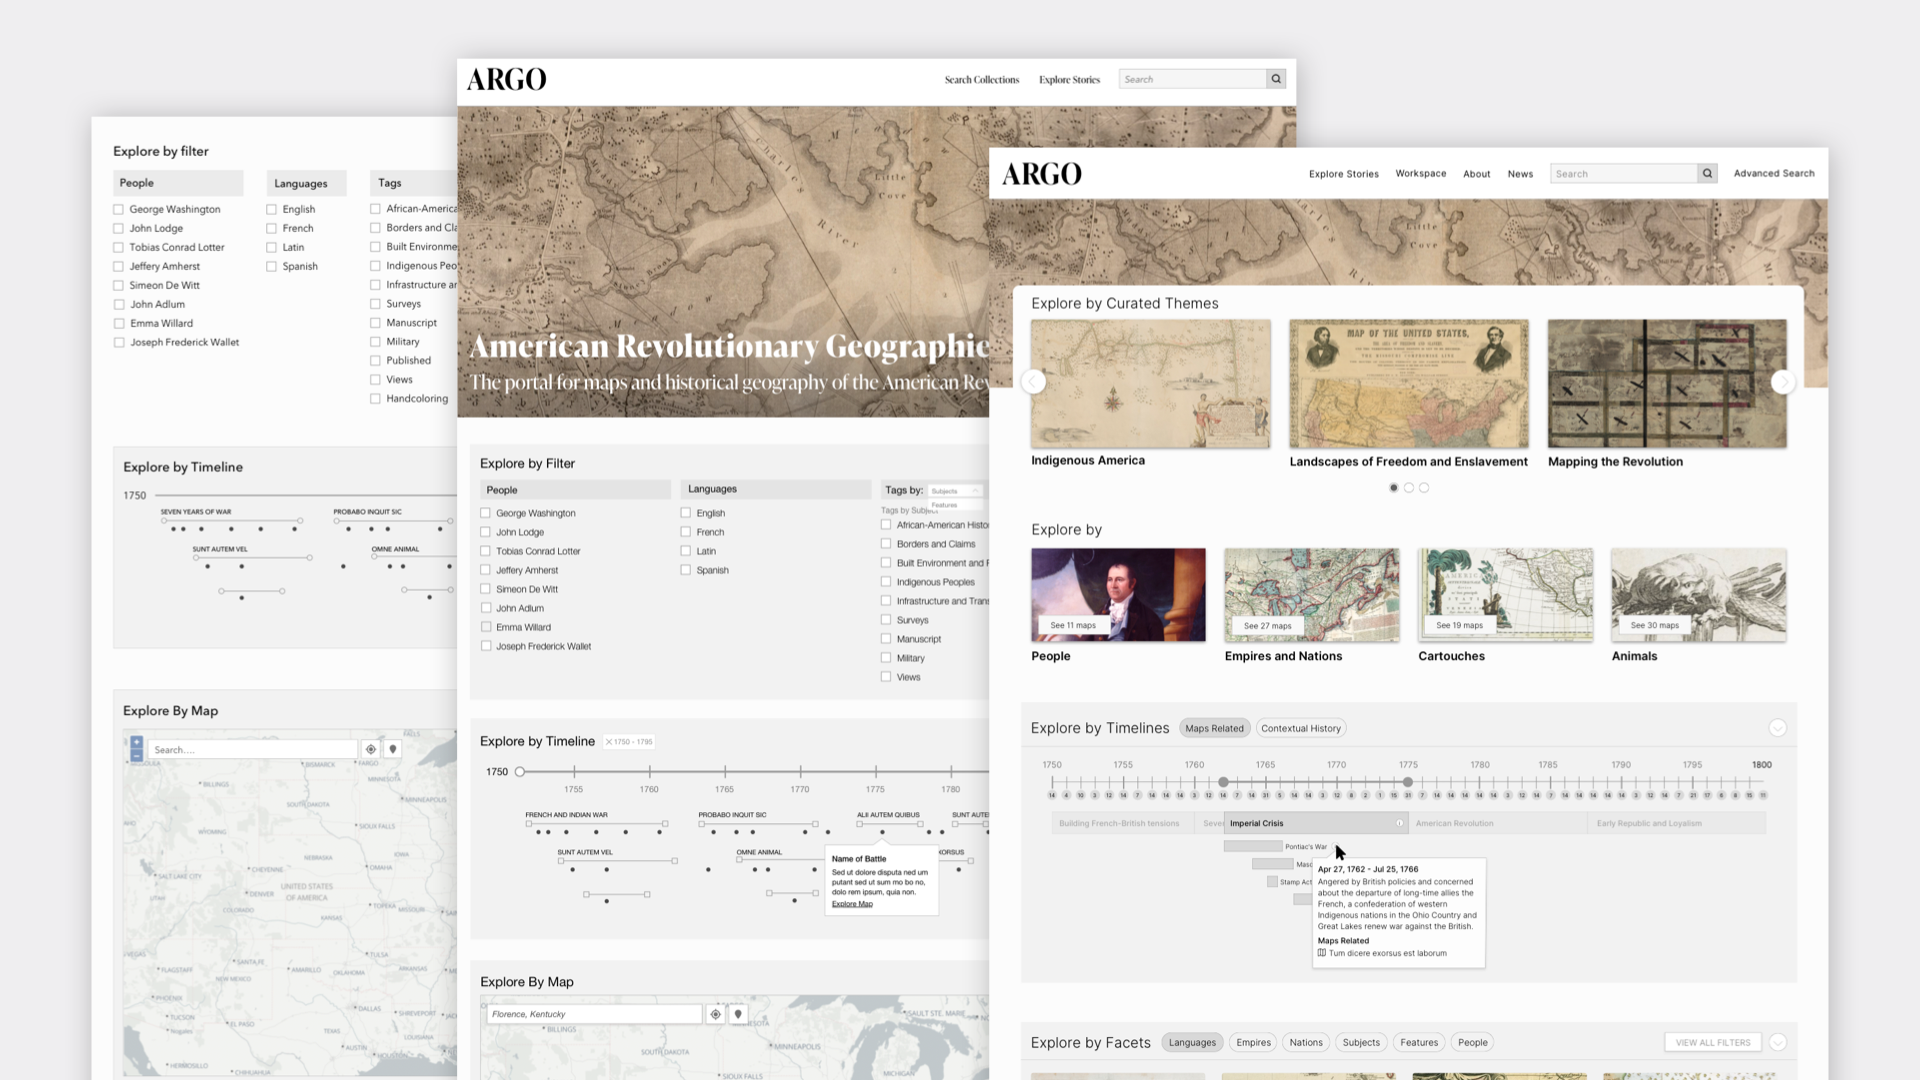Viewport: 1920px width, 1080px height.
Task: Click the map zoom-in plus button in the left panel
Action: (137, 743)
